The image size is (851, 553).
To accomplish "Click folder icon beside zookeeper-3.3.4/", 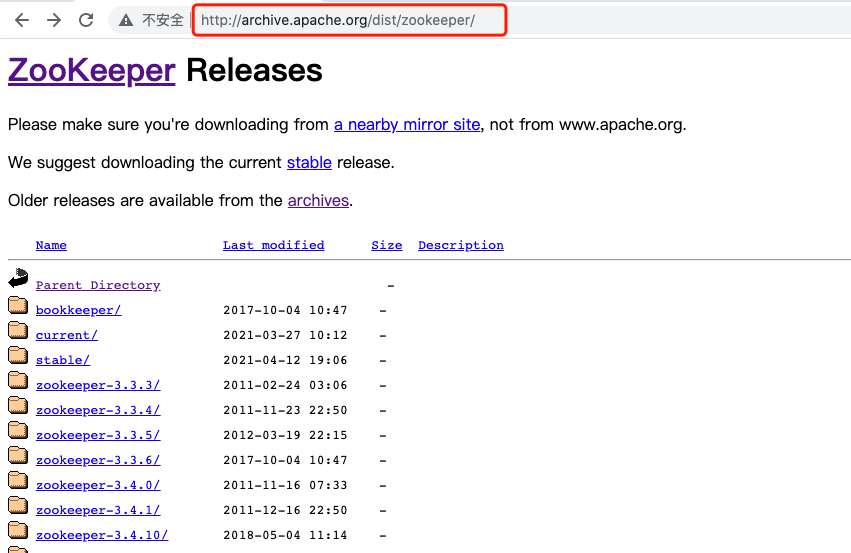I will (x=18, y=405).
